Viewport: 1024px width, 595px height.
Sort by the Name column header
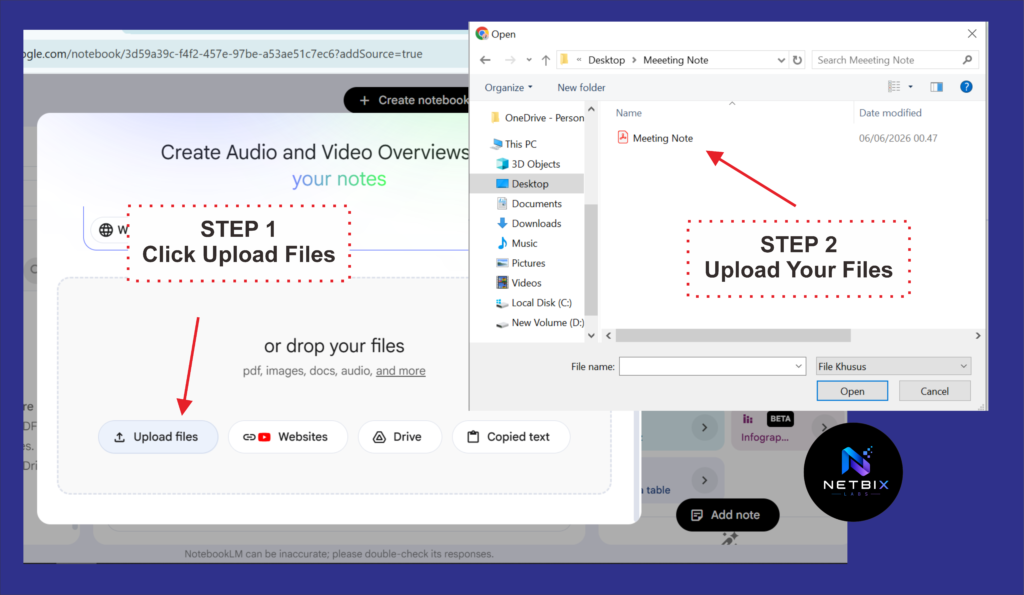pos(629,113)
